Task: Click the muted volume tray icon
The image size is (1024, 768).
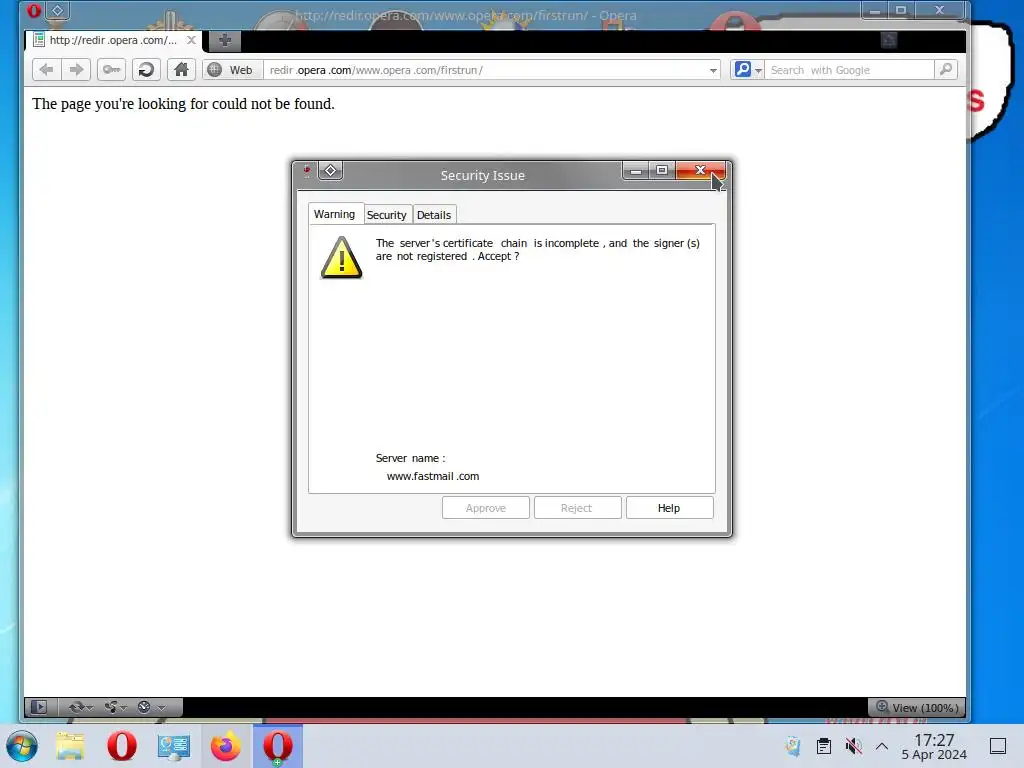Action: pos(853,746)
